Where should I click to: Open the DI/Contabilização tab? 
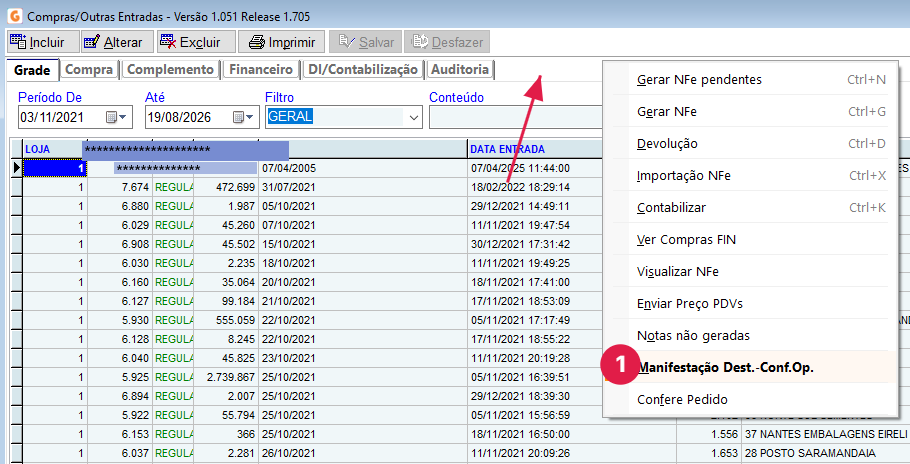[363, 70]
